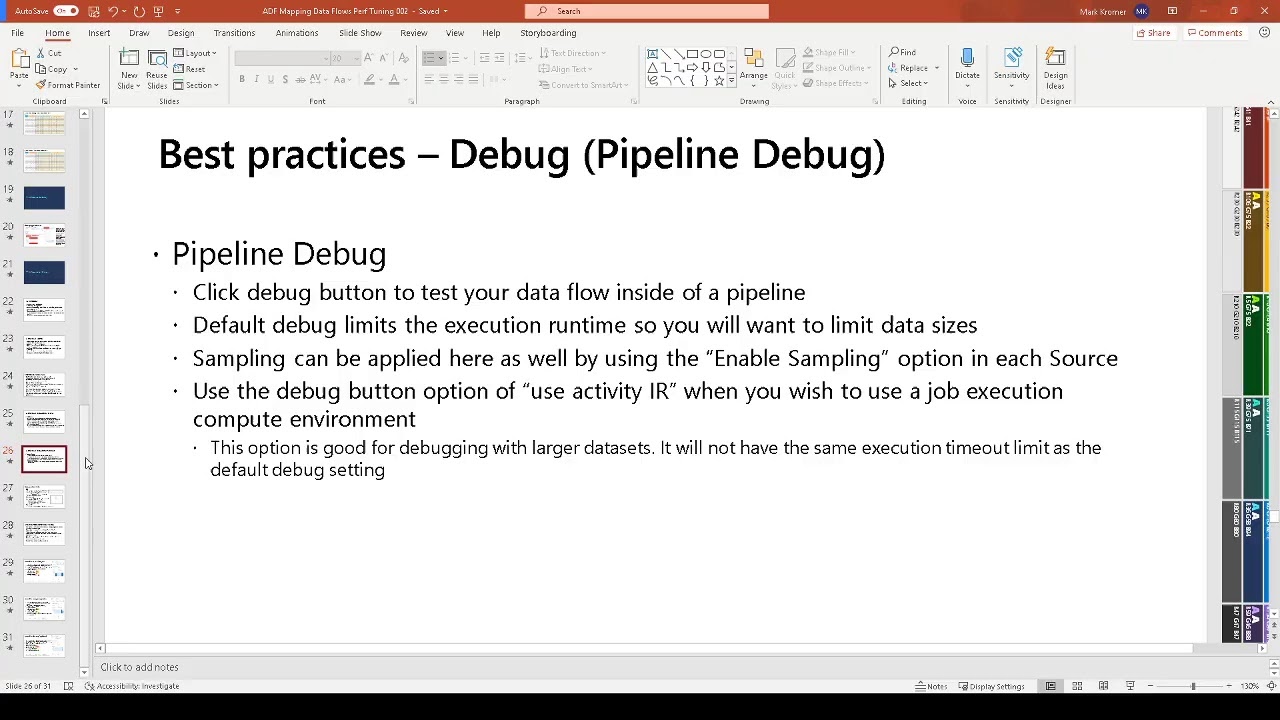
Task: Click the Redo/Repeat icon
Action: (139, 11)
